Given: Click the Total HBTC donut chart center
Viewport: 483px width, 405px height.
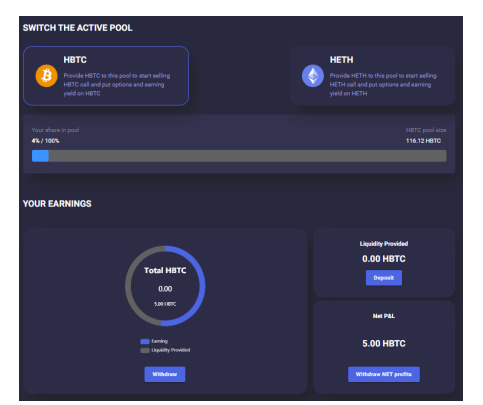Looking at the screenshot, I should tap(165, 286).
